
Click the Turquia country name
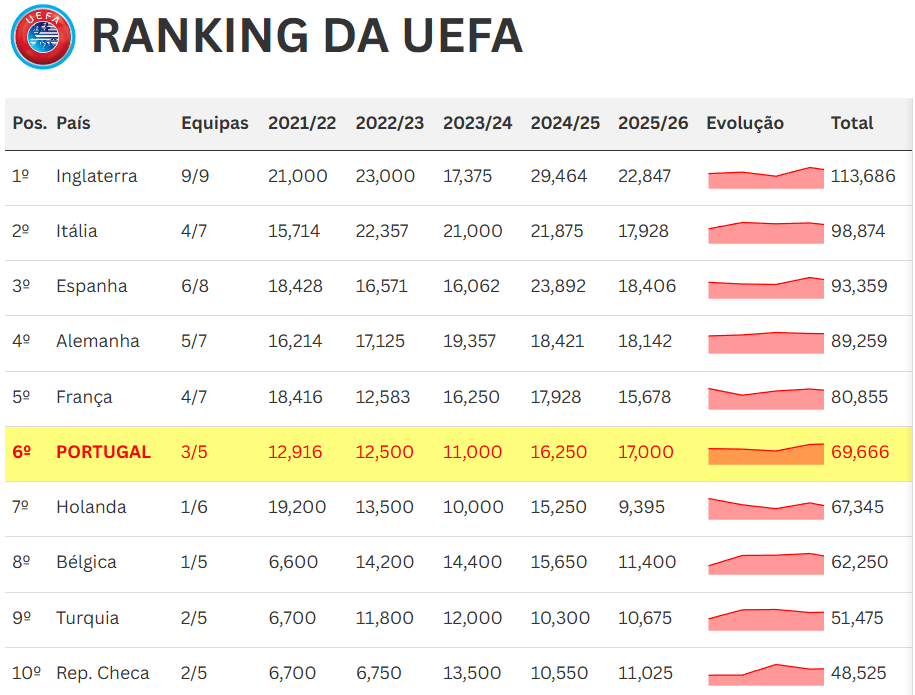click(x=87, y=618)
